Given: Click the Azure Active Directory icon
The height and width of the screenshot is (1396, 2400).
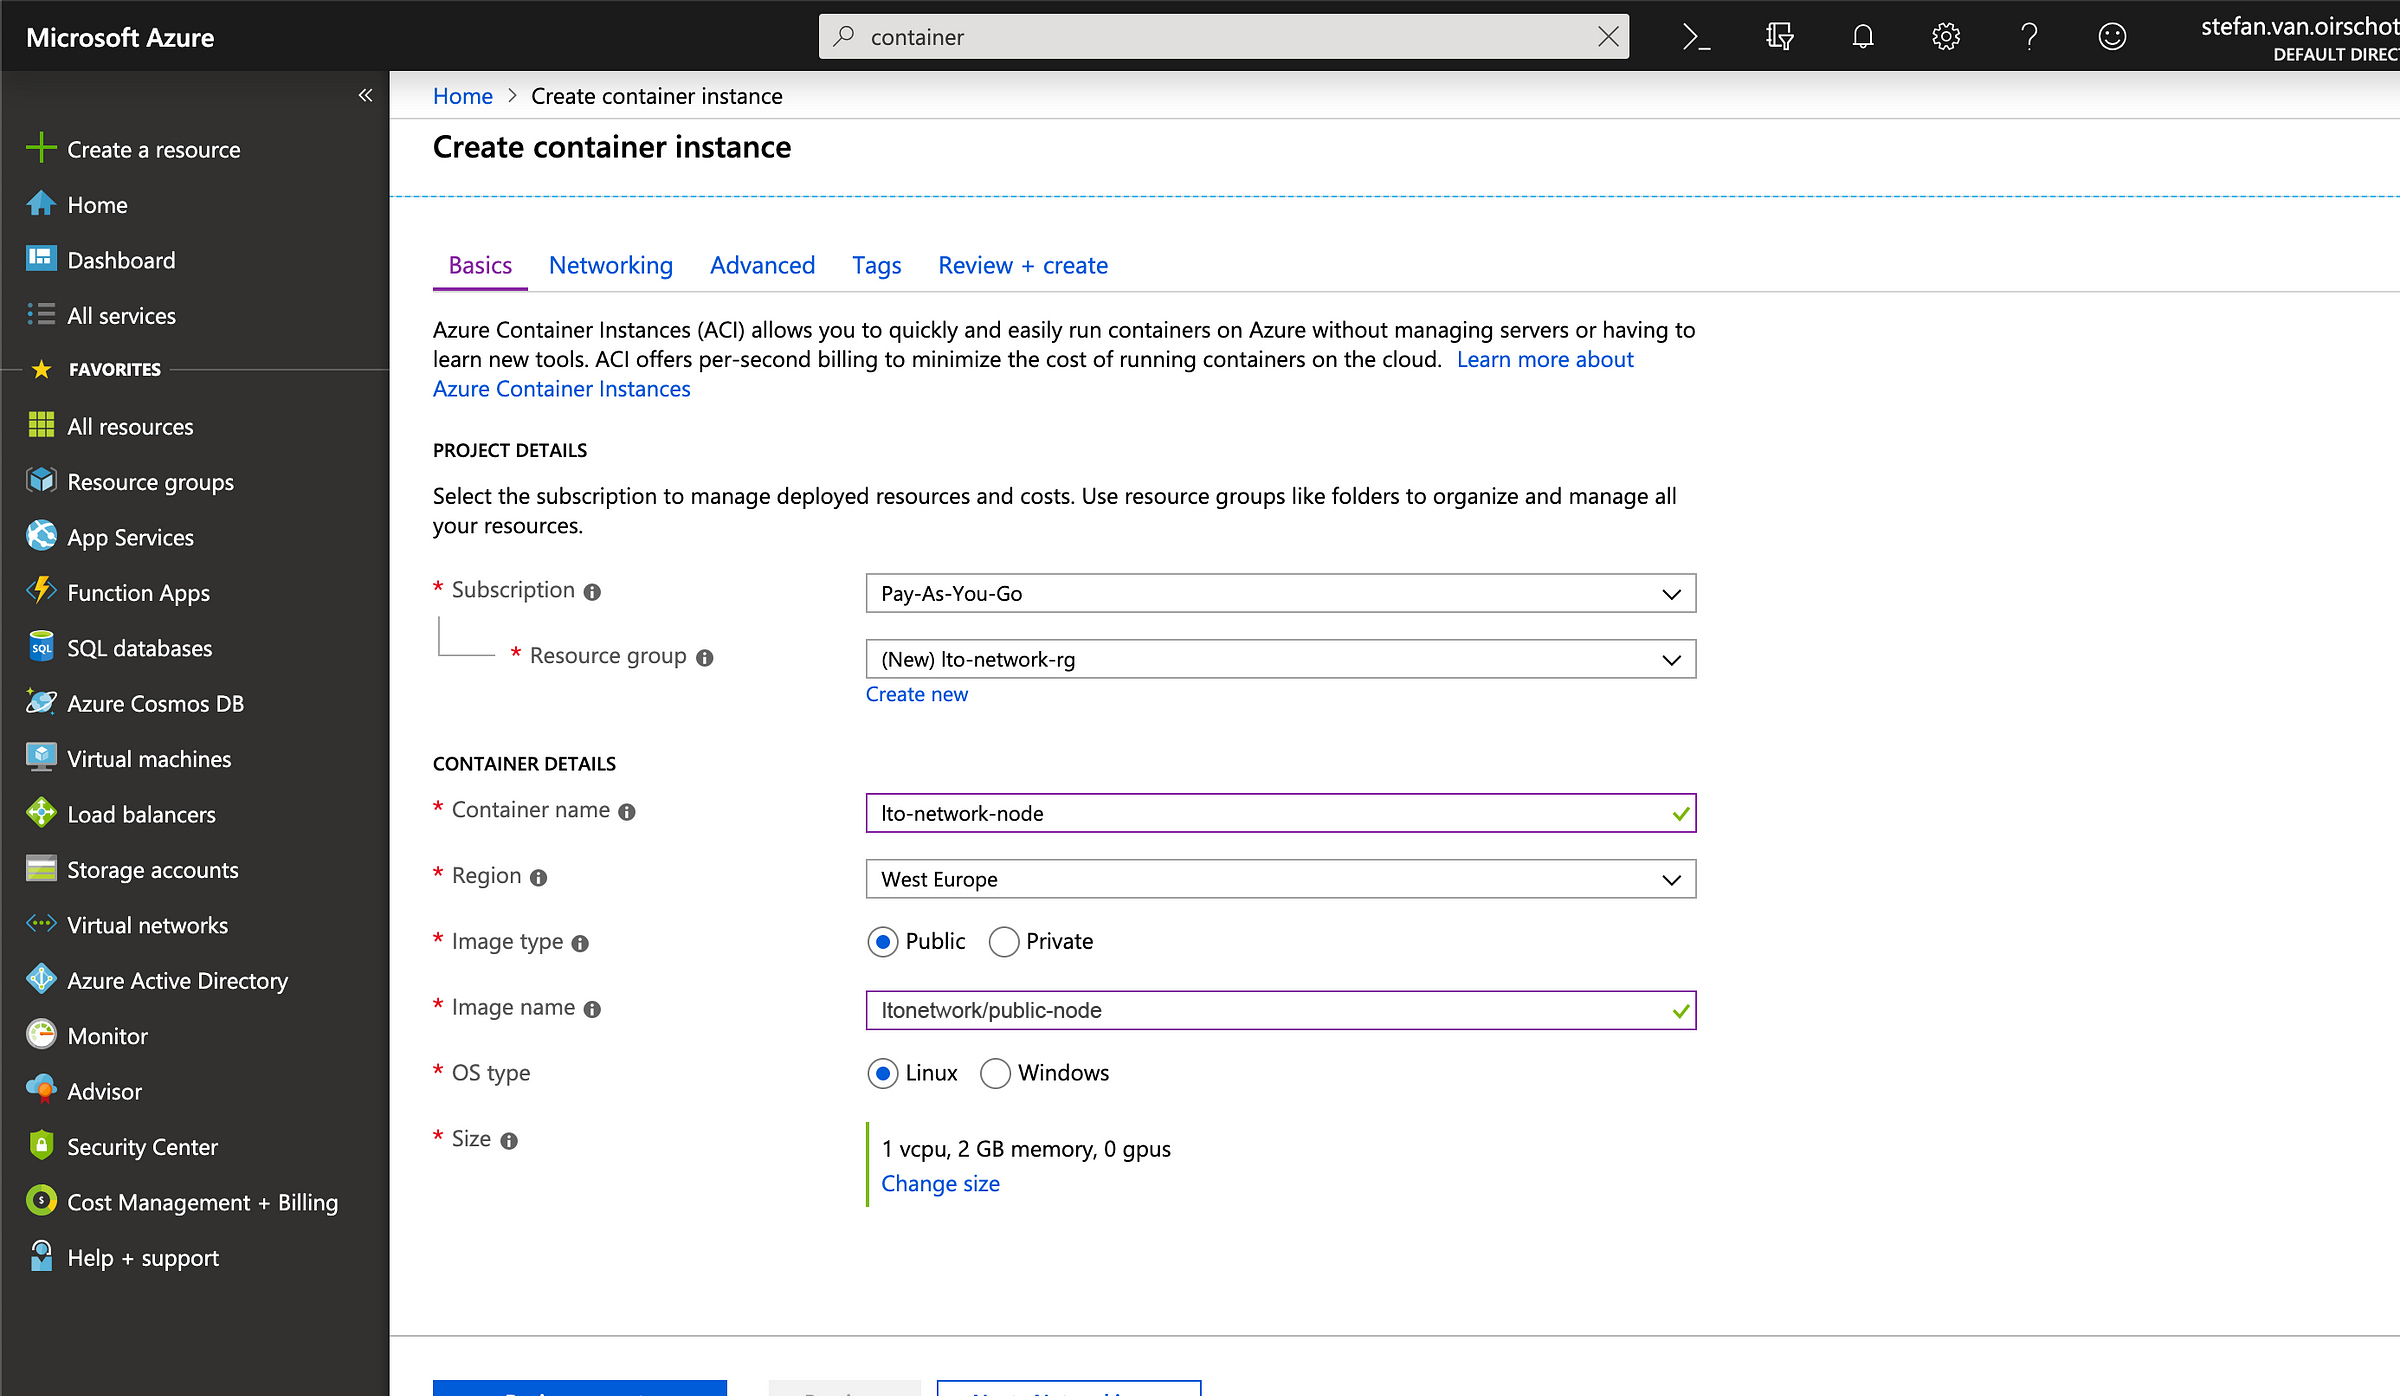Looking at the screenshot, I should 41,980.
